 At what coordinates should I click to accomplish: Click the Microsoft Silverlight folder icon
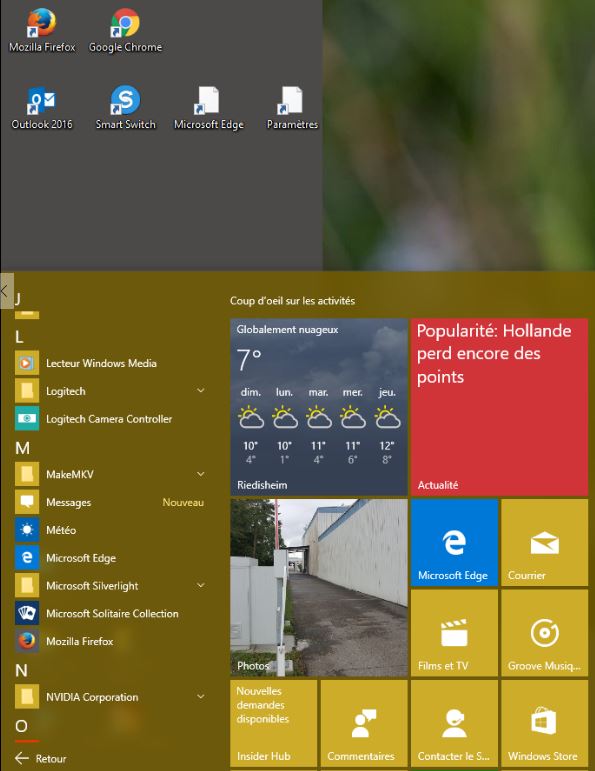click(x=27, y=586)
